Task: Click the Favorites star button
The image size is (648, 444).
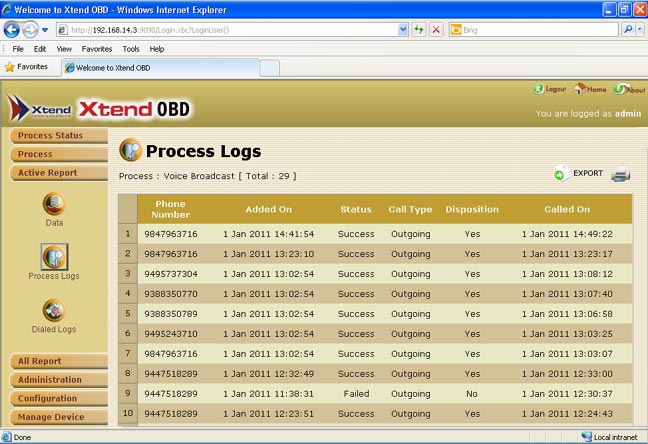Action: pyautogui.click(x=26, y=67)
